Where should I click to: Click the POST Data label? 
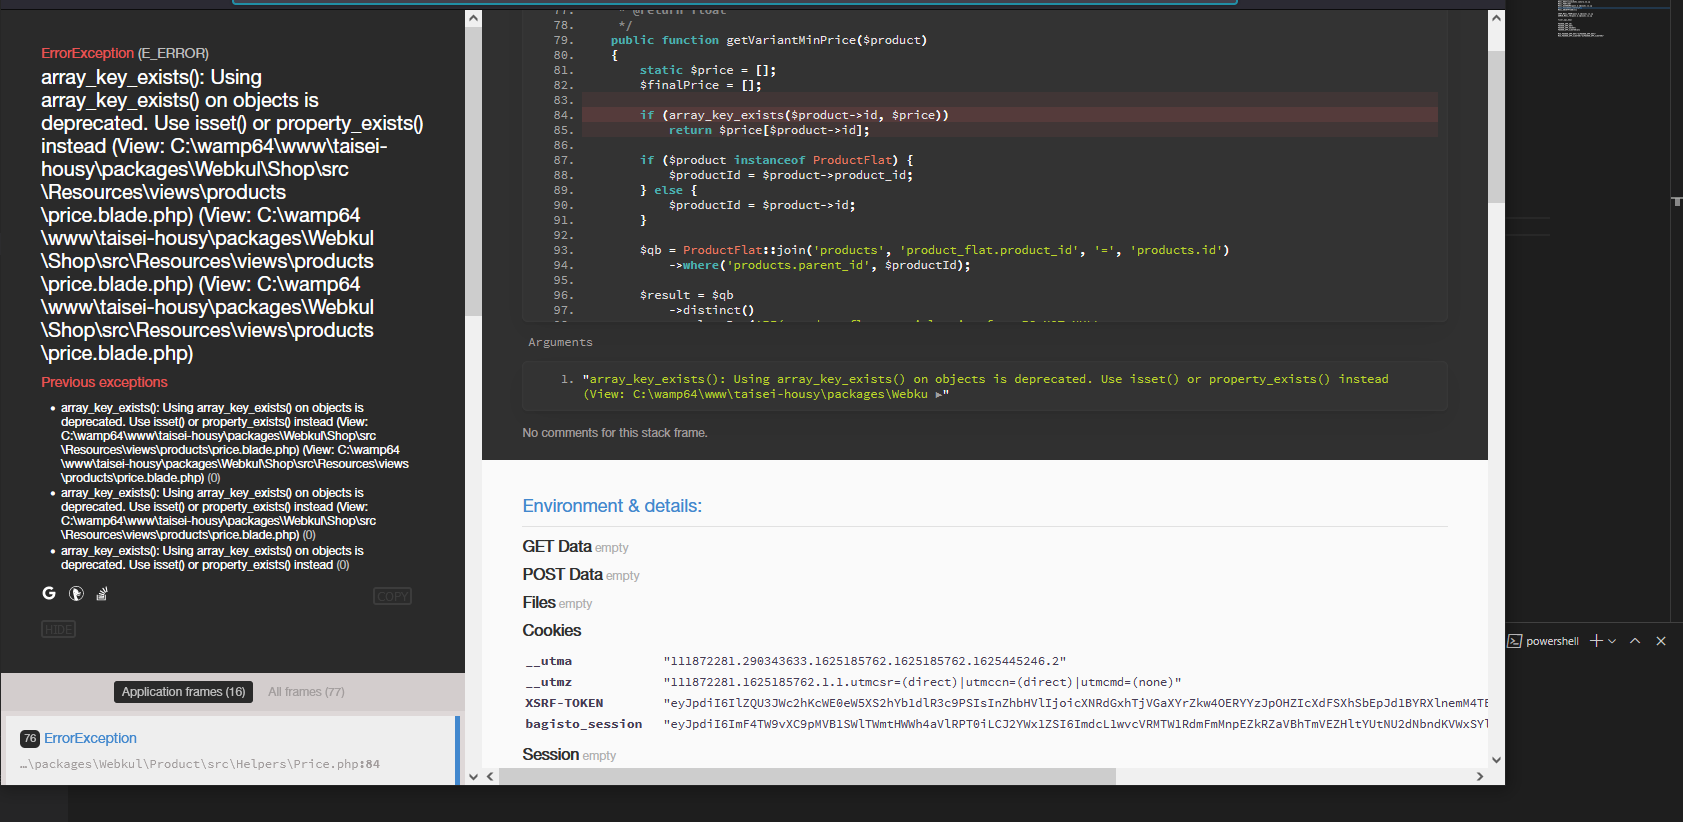click(562, 574)
